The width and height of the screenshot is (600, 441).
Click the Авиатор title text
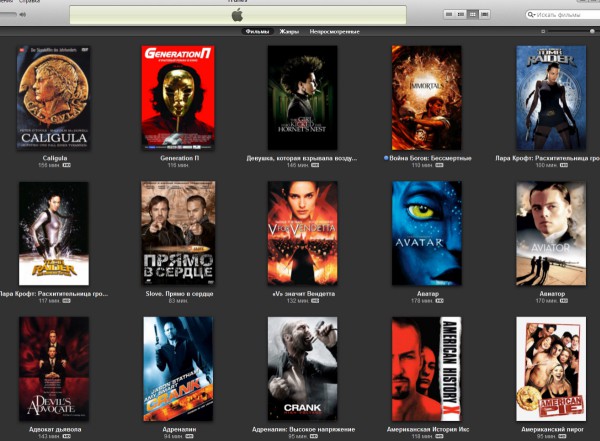[552, 294]
